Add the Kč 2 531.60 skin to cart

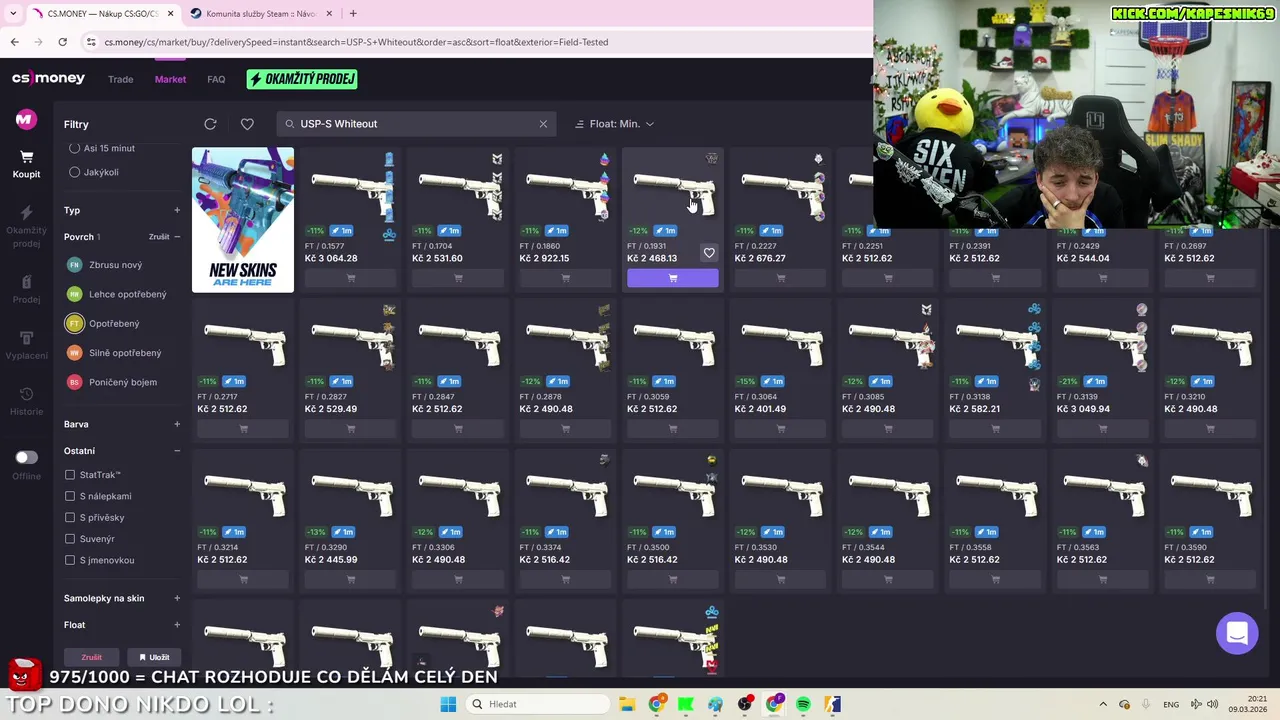[x=458, y=278]
